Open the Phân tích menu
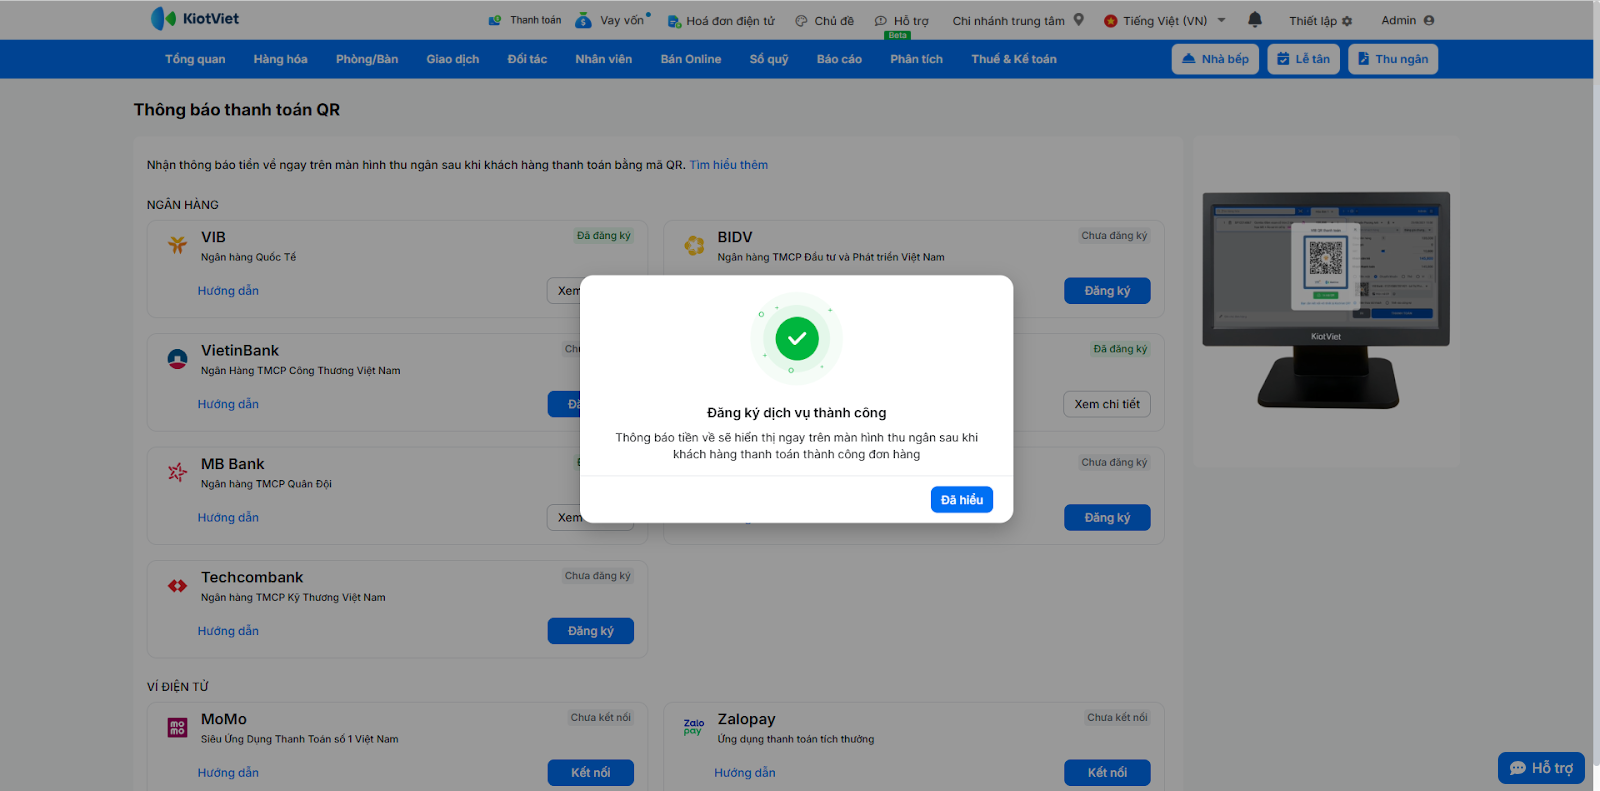The image size is (1600, 791). [917, 59]
